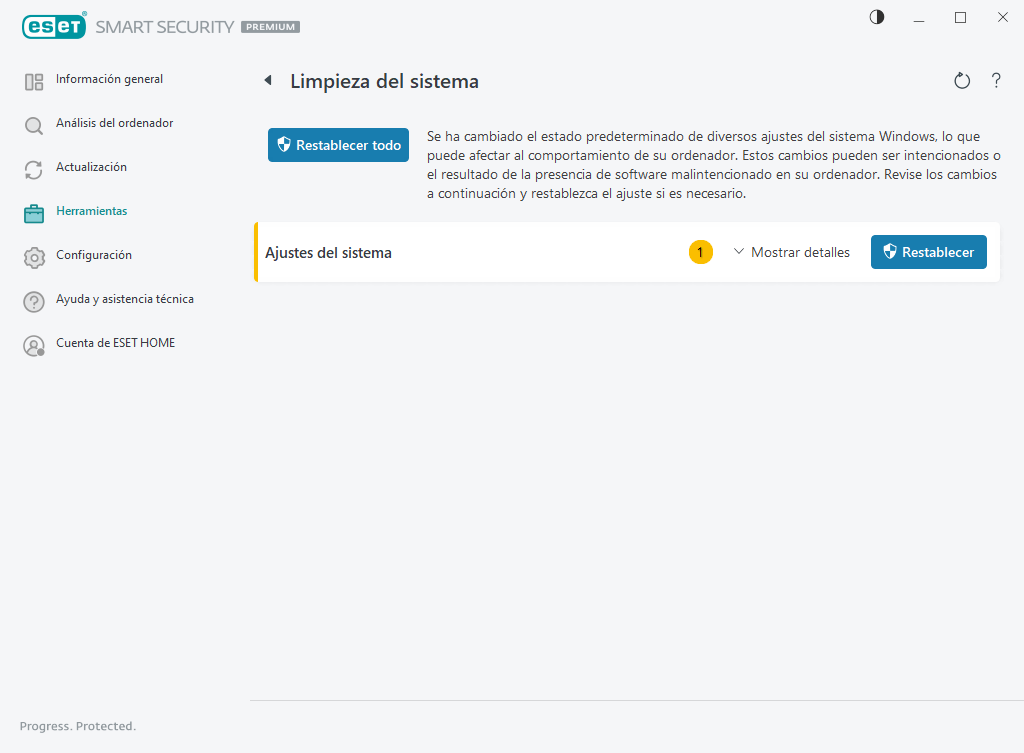Navigate to Información general menu entry
The image size is (1024, 753).
109,79
